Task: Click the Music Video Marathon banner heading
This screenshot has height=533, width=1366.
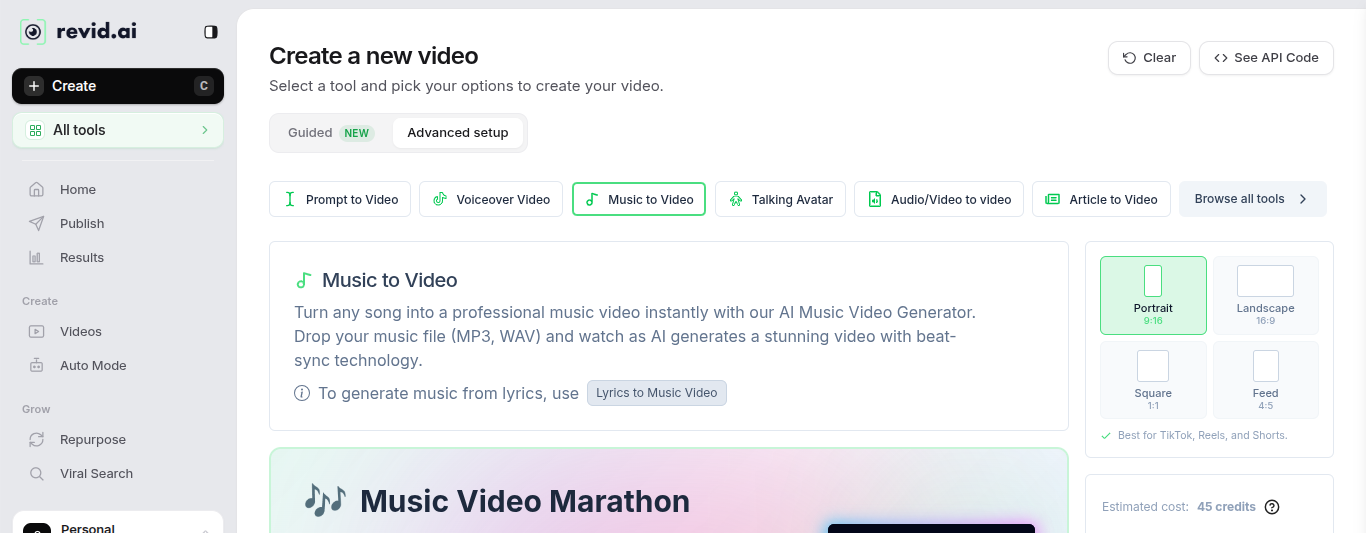Action: tap(525, 501)
